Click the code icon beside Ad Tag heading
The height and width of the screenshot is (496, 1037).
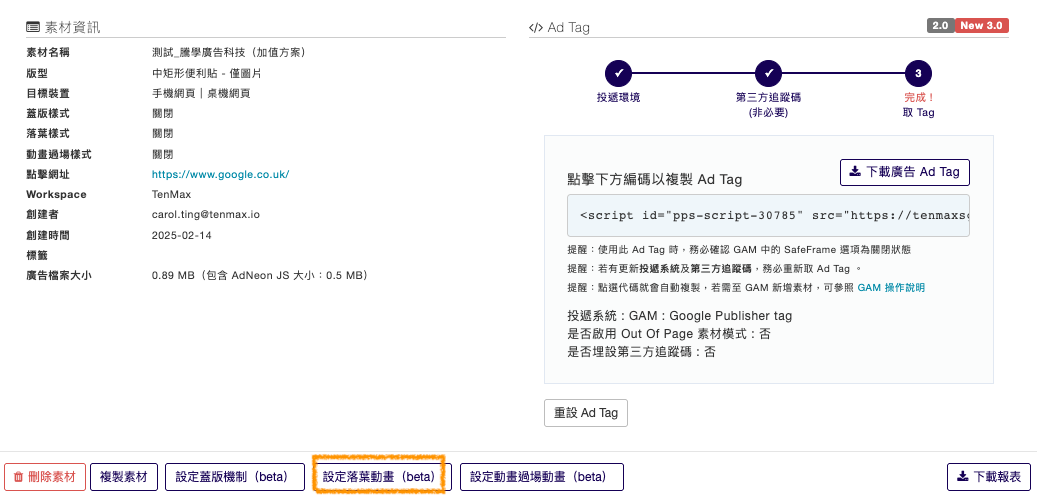pos(536,28)
